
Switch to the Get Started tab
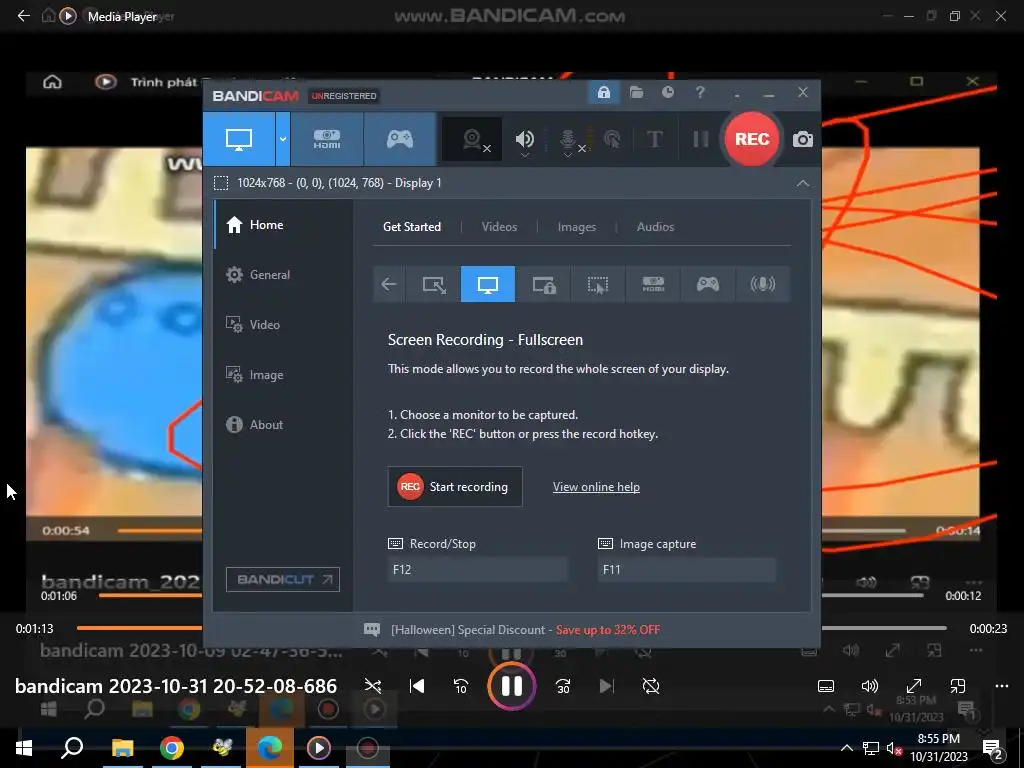tap(411, 227)
